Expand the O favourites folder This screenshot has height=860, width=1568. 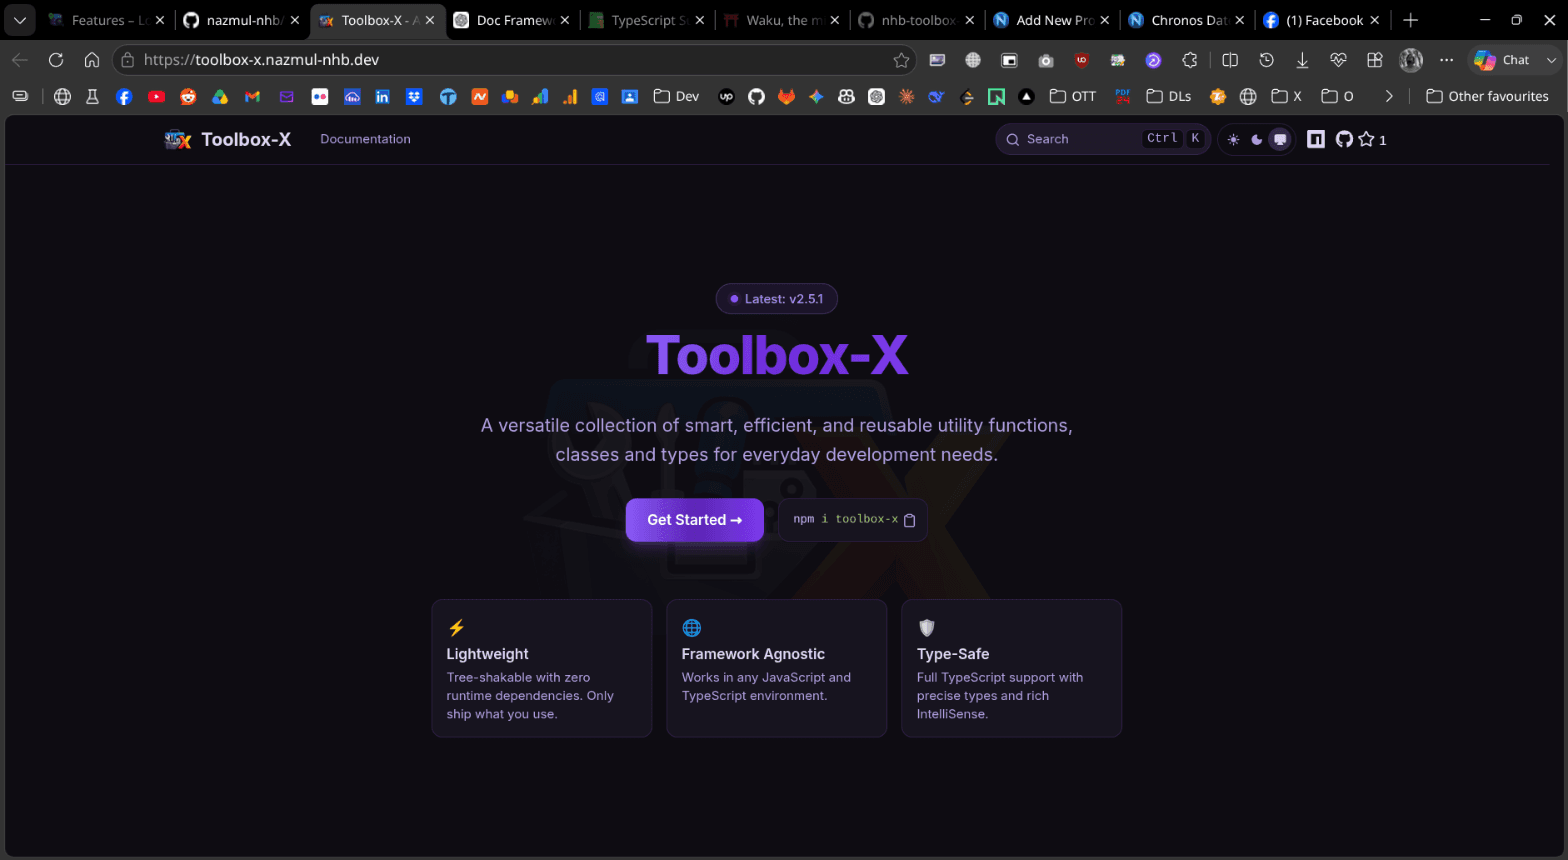(x=1338, y=97)
